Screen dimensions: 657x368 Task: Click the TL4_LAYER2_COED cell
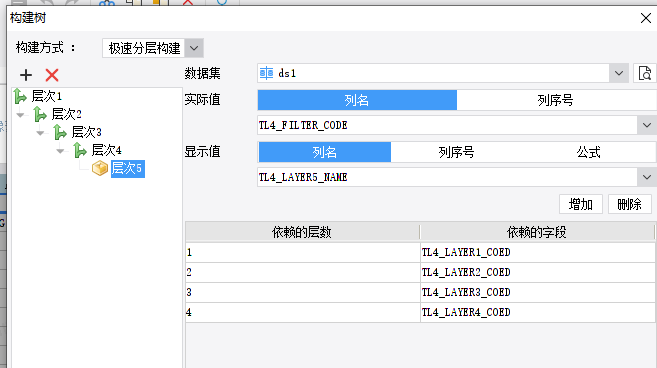pos(538,272)
